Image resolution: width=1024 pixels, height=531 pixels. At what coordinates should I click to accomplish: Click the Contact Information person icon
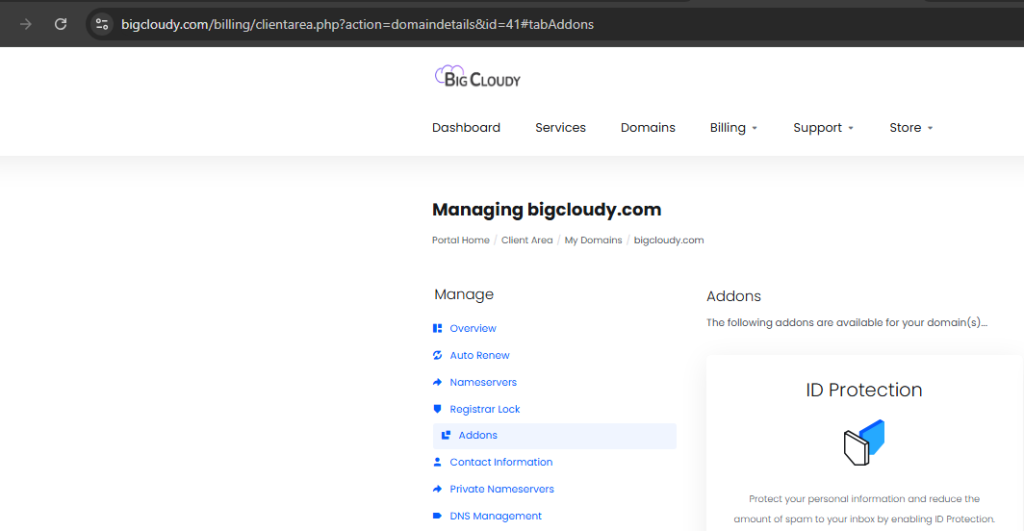437,462
